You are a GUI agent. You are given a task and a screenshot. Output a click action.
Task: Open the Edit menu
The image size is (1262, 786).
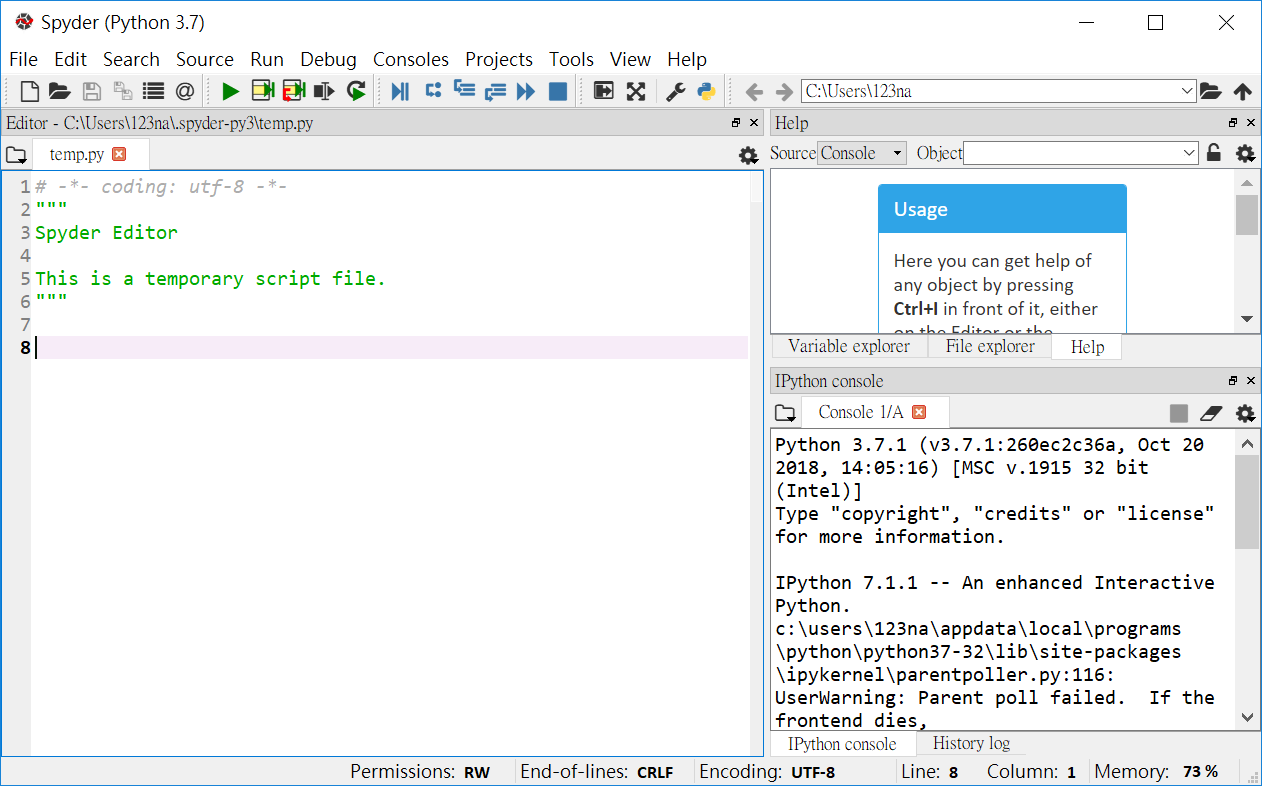click(71, 59)
